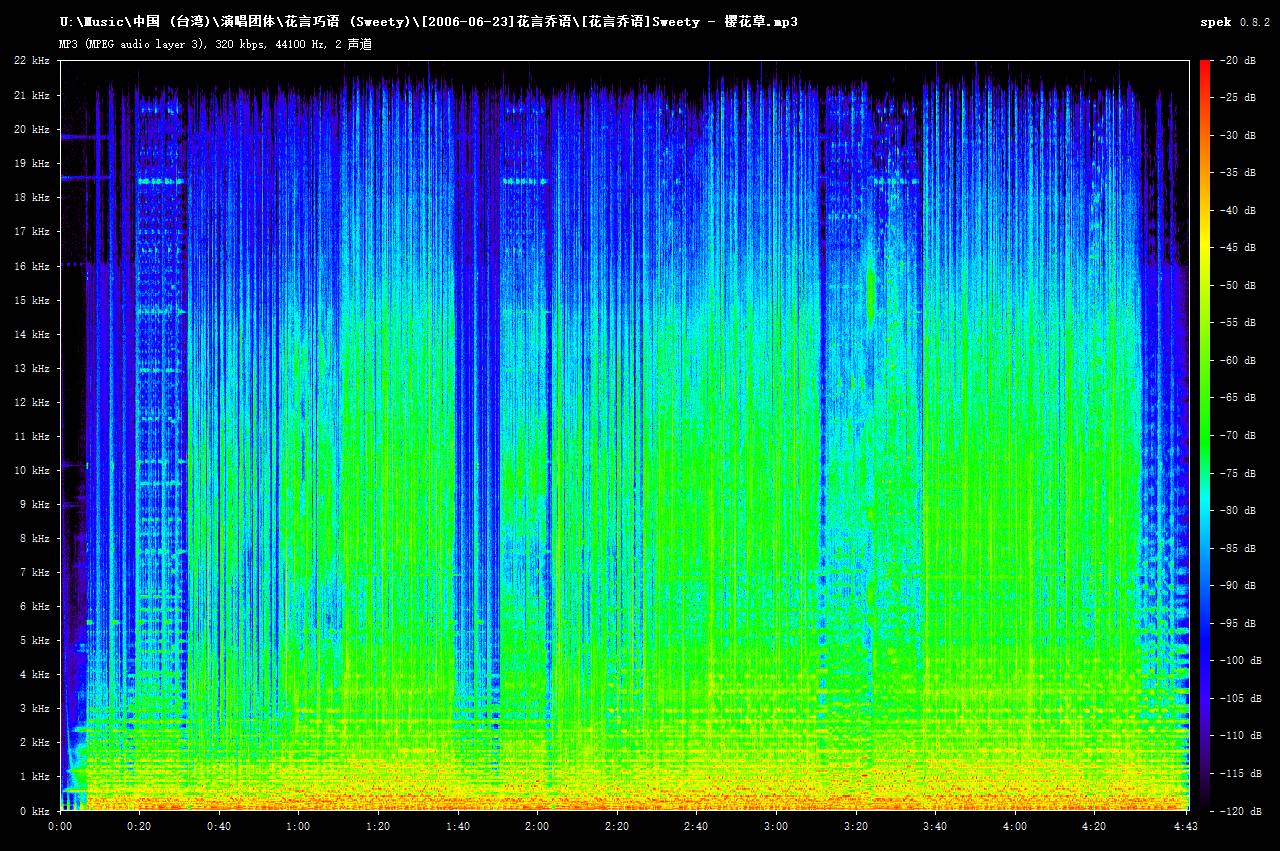Click the 樱花草.mp3 filename in the path
The height and width of the screenshot is (851, 1280).
760,20
